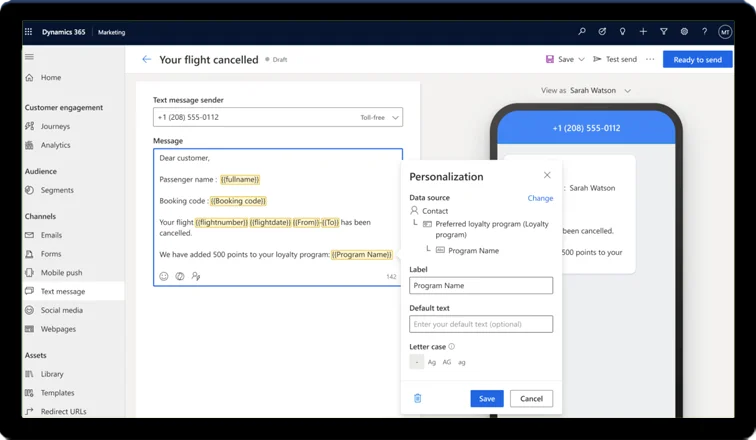Screen dimensions: 756x440
Task: Select the 'AG' uppercase letter case option
Action: click(447, 362)
